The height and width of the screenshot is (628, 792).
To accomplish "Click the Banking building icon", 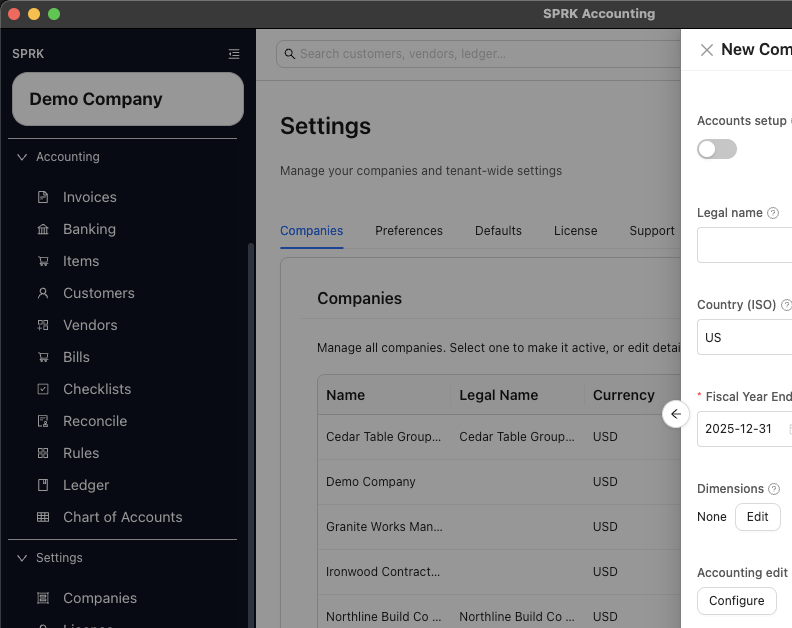I will click(x=43, y=229).
